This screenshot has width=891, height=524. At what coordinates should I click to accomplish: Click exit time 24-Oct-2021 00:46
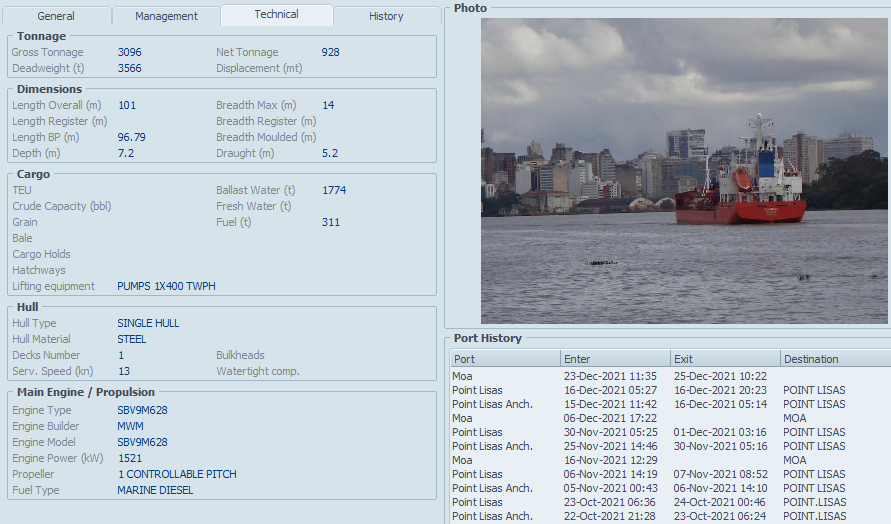pyautogui.click(x=720, y=502)
